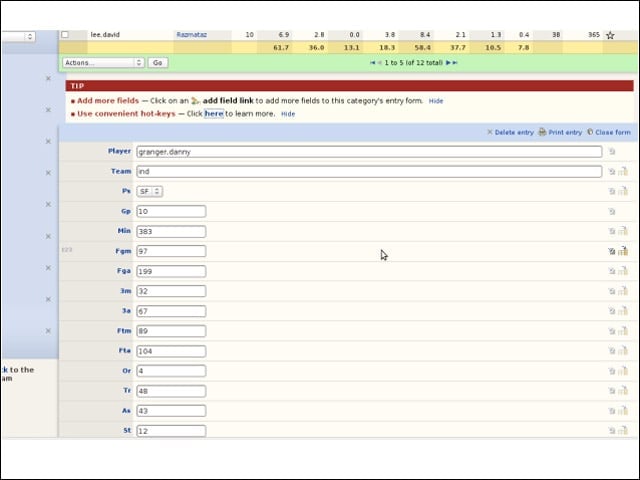Click the Min field with value 383
Viewport: 640px width, 480px height.
(171, 231)
